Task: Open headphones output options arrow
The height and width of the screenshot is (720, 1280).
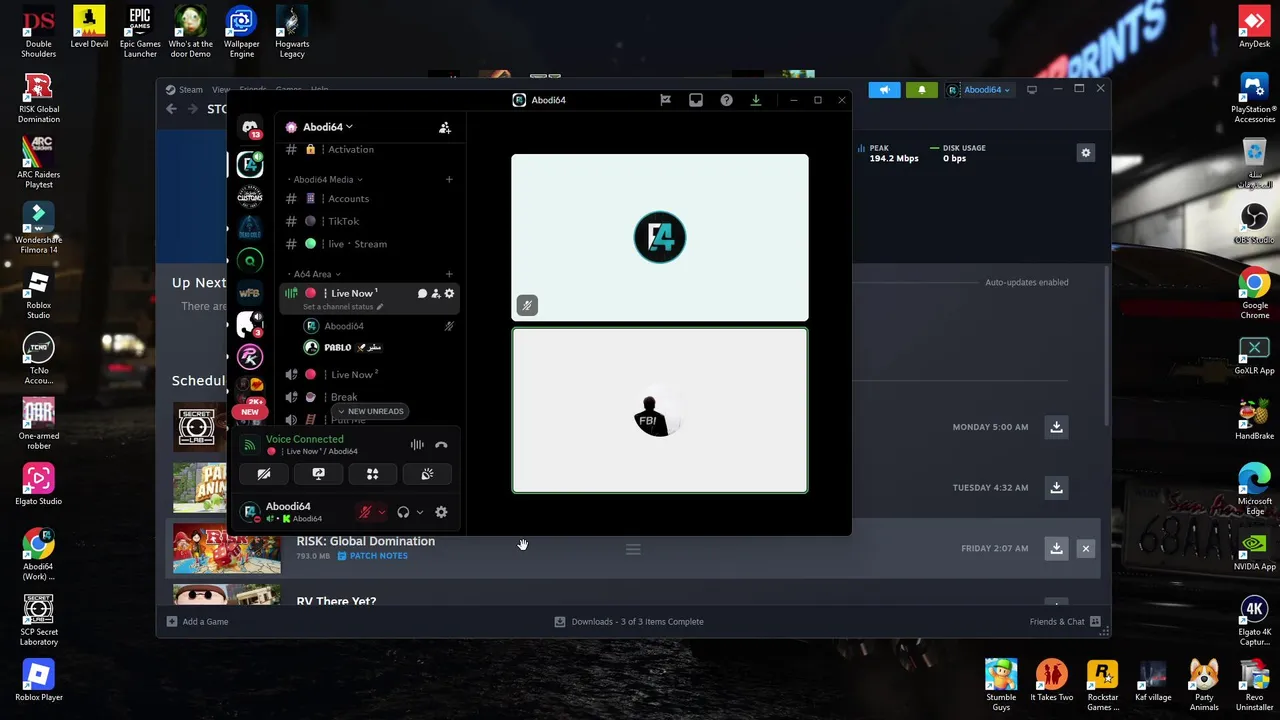Action: click(419, 512)
